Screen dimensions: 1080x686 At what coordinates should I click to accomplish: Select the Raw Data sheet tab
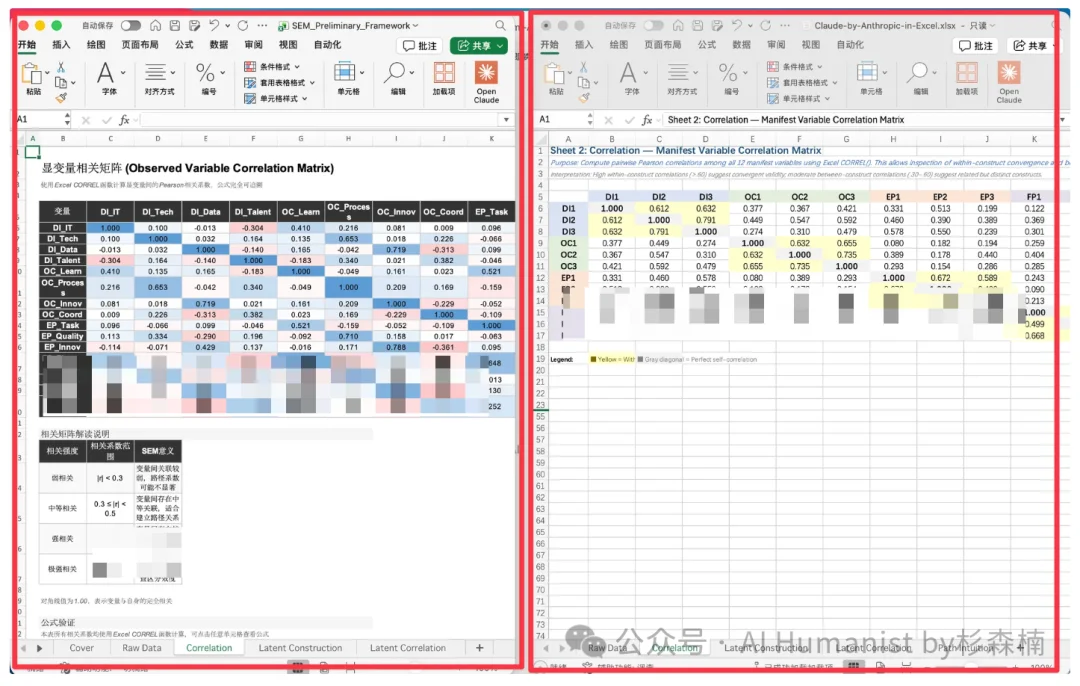click(140, 648)
